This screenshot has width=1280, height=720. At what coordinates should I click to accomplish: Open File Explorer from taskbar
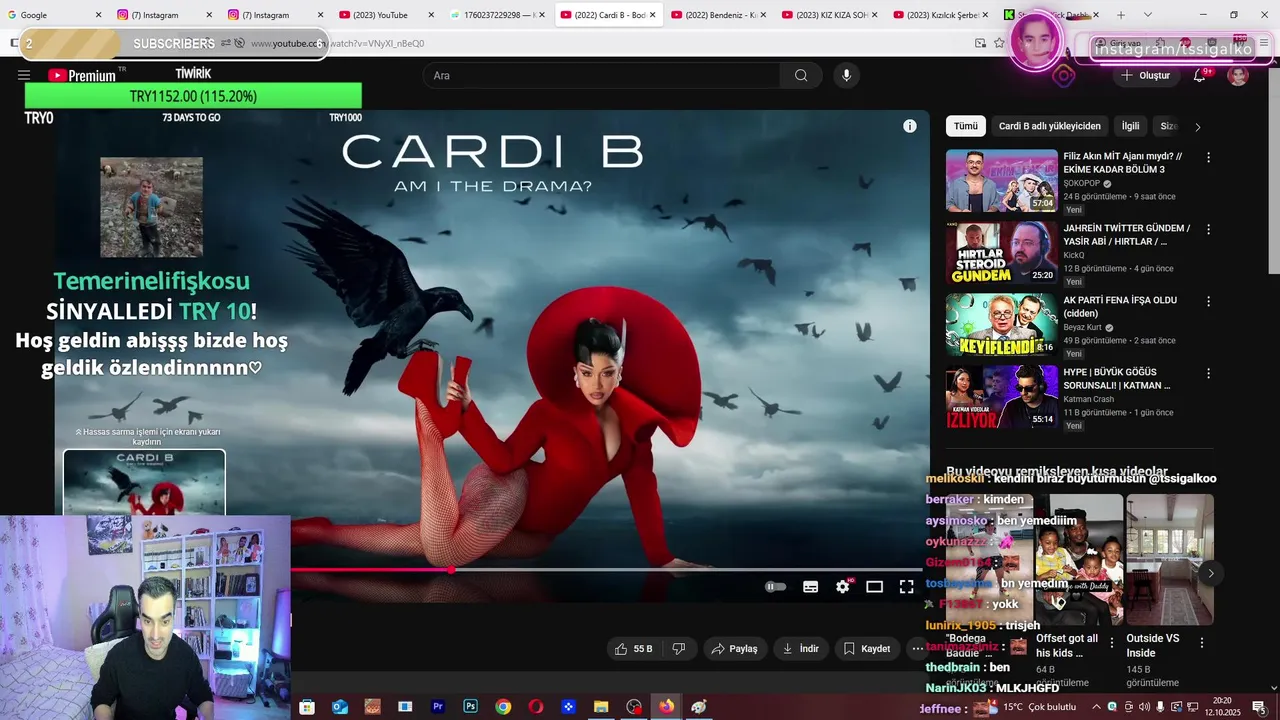pos(601,707)
